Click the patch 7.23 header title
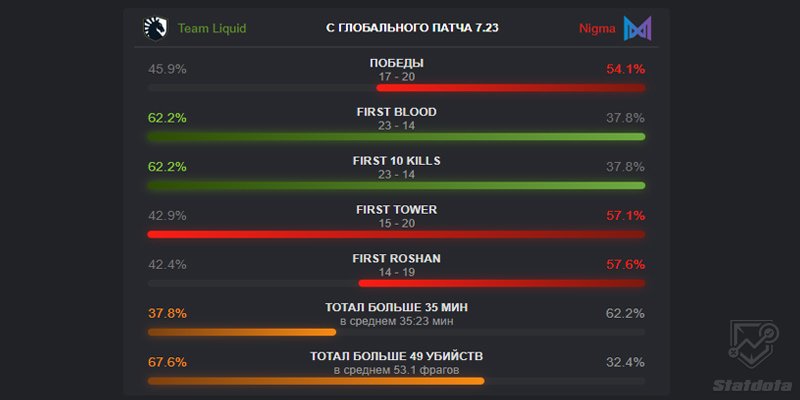This screenshot has width=800, height=400. pyautogui.click(x=412, y=28)
